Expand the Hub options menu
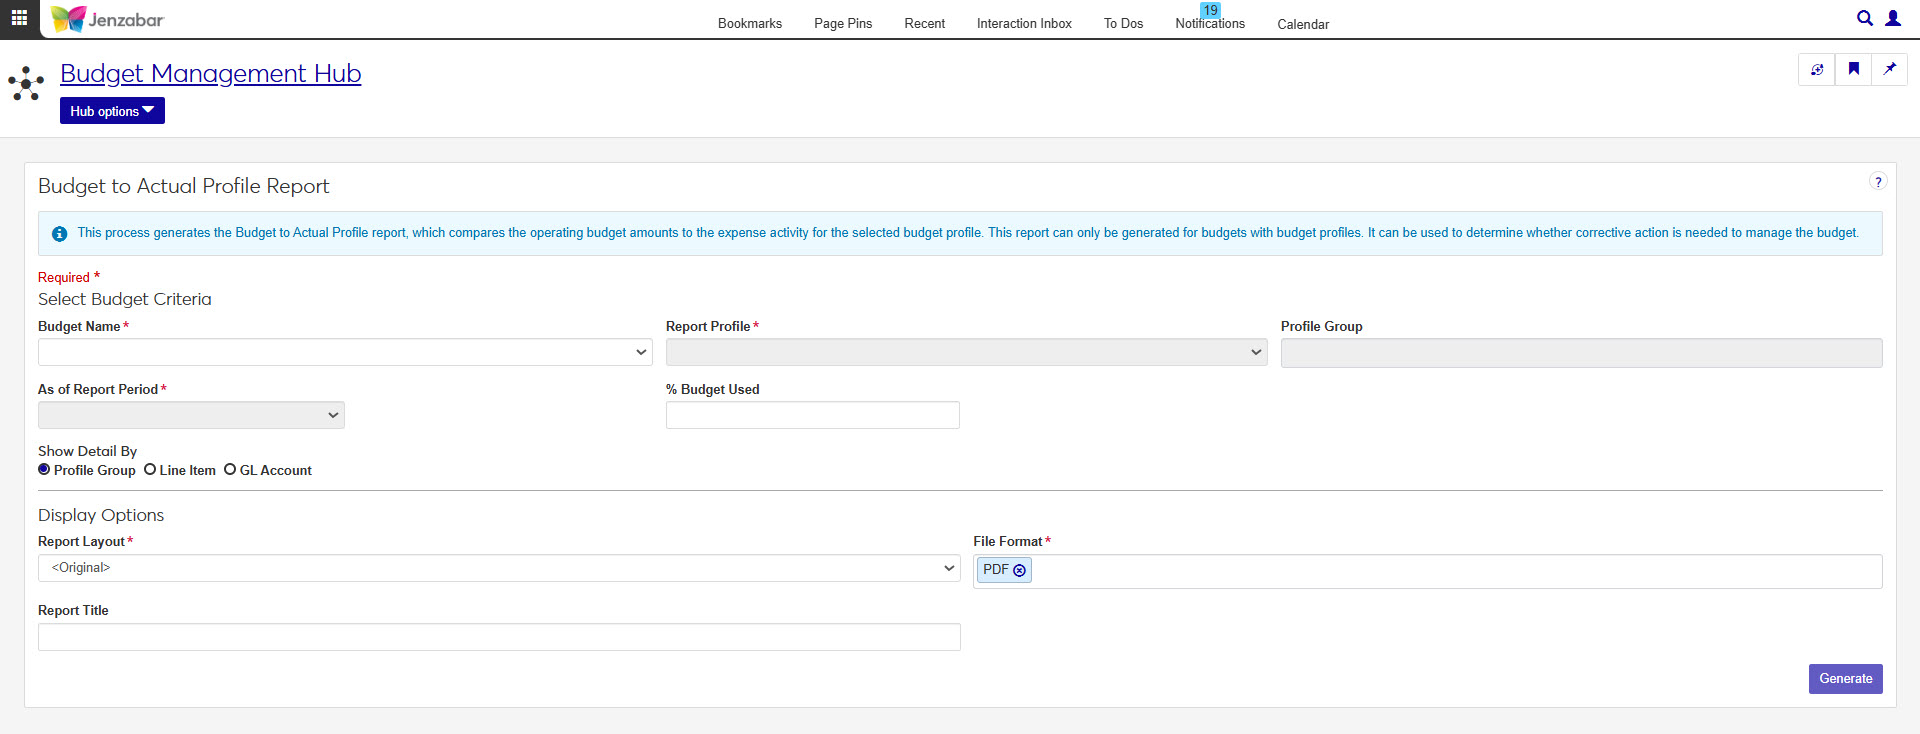This screenshot has height=734, width=1920. coord(112,111)
